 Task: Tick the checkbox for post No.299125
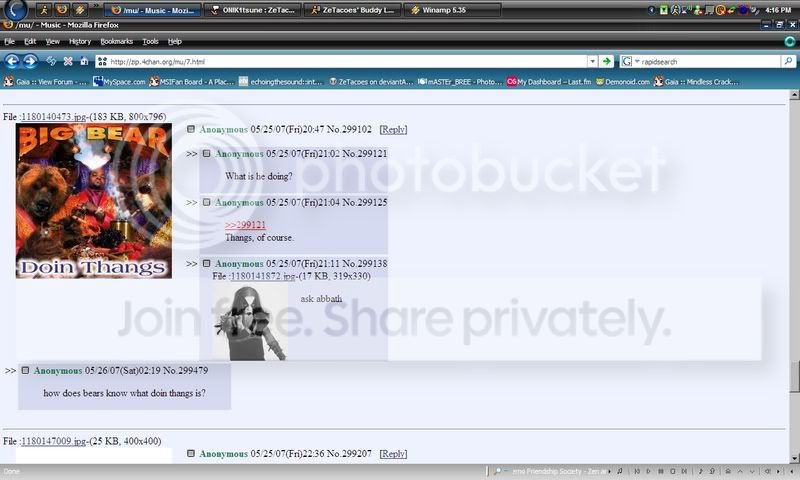tap(207, 202)
